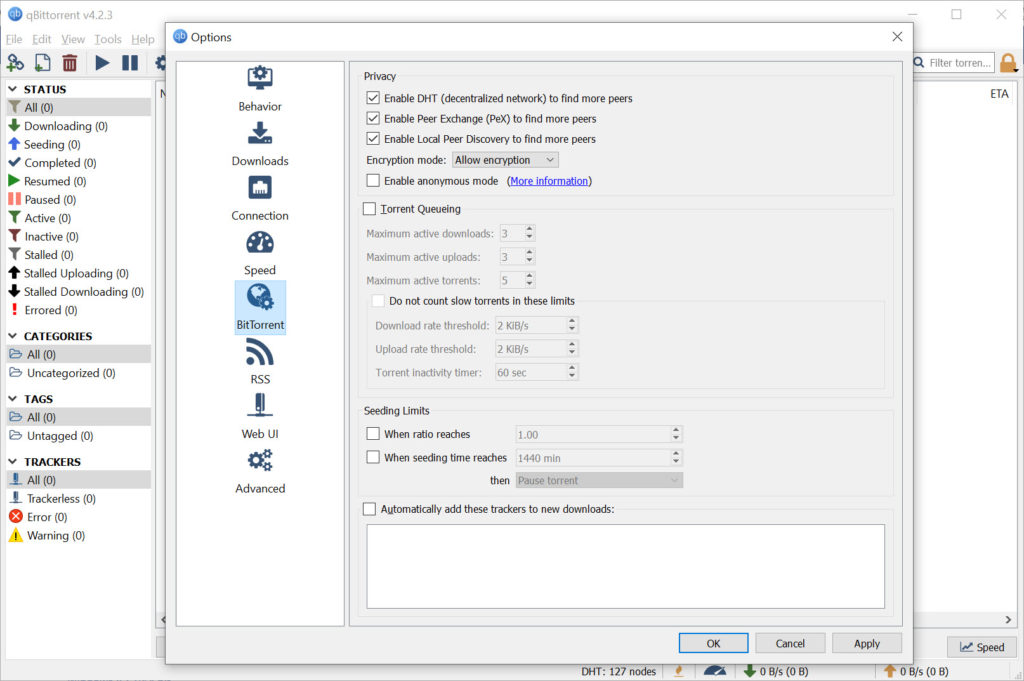Click the Maximum active uploads spinner
Viewport: 1024px width, 681px height.
pos(517,257)
